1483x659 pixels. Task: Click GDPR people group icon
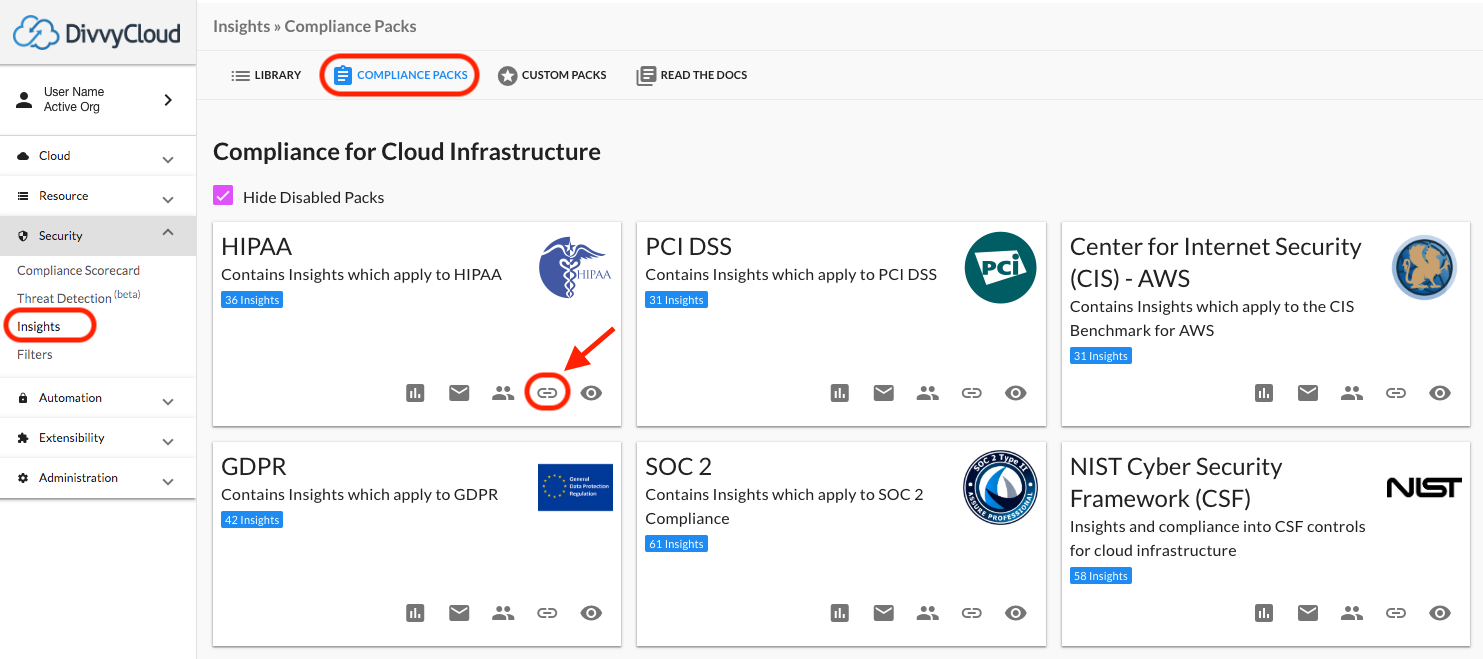coord(503,613)
